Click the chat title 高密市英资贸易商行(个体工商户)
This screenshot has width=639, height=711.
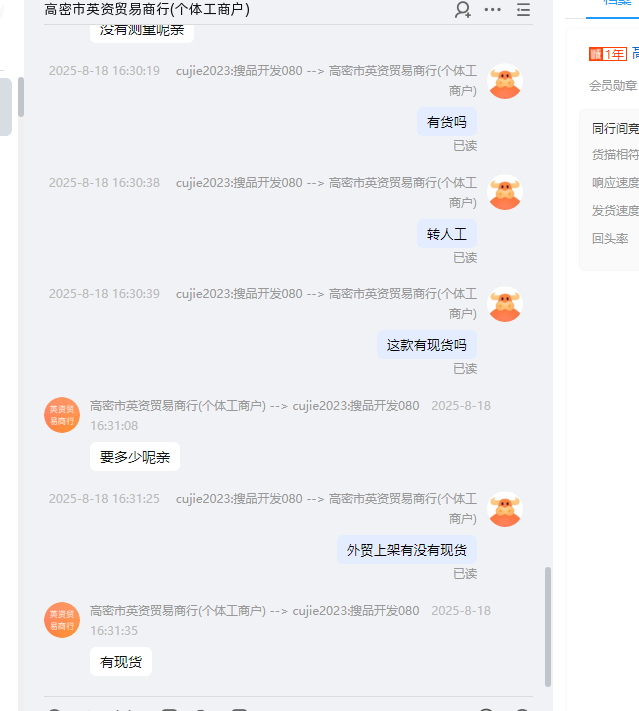[x=147, y=10]
